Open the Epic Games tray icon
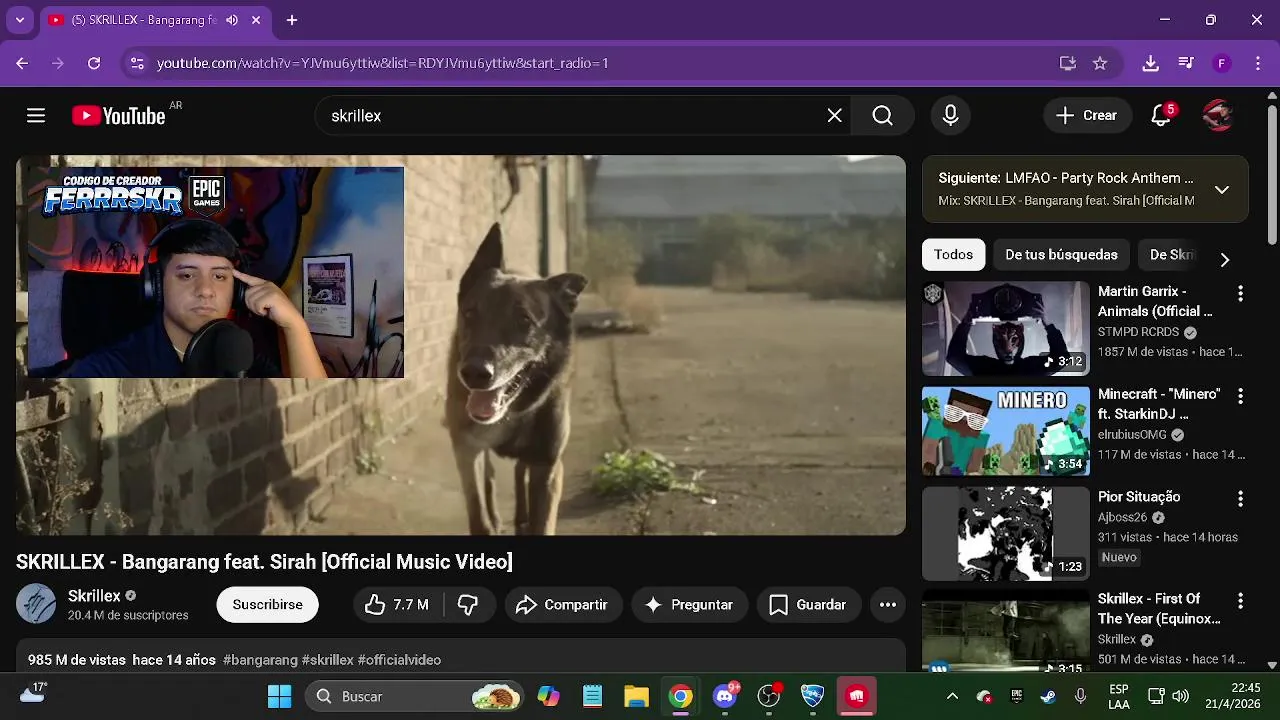1280x720 pixels. tap(1017, 696)
